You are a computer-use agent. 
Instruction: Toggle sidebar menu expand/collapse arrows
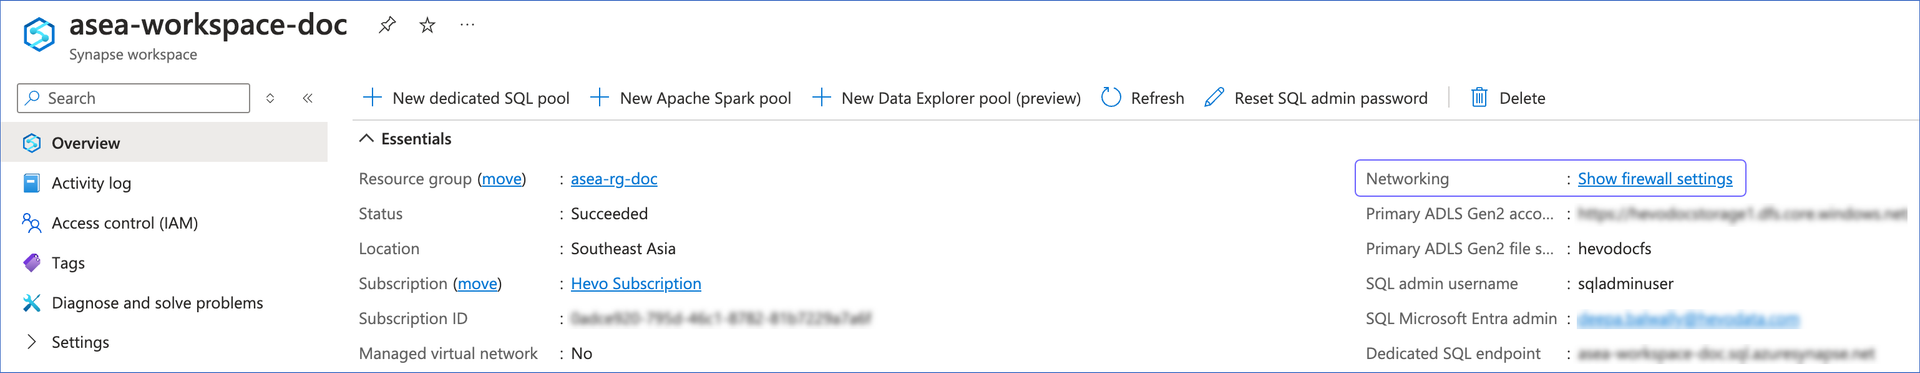point(270,98)
